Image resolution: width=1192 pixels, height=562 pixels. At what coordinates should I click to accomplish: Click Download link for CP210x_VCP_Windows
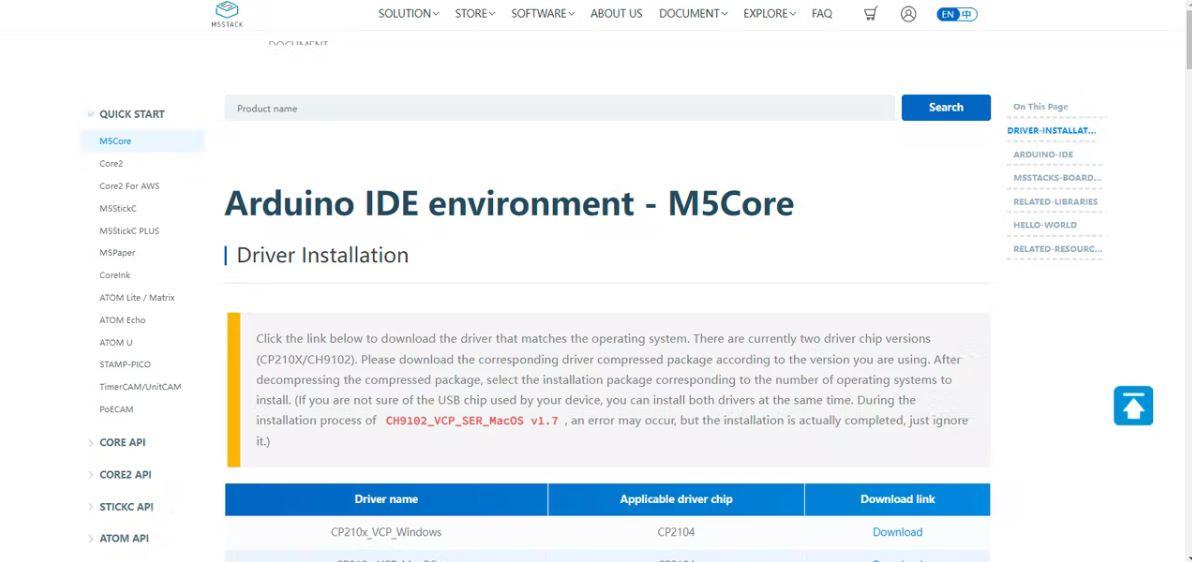(x=897, y=532)
